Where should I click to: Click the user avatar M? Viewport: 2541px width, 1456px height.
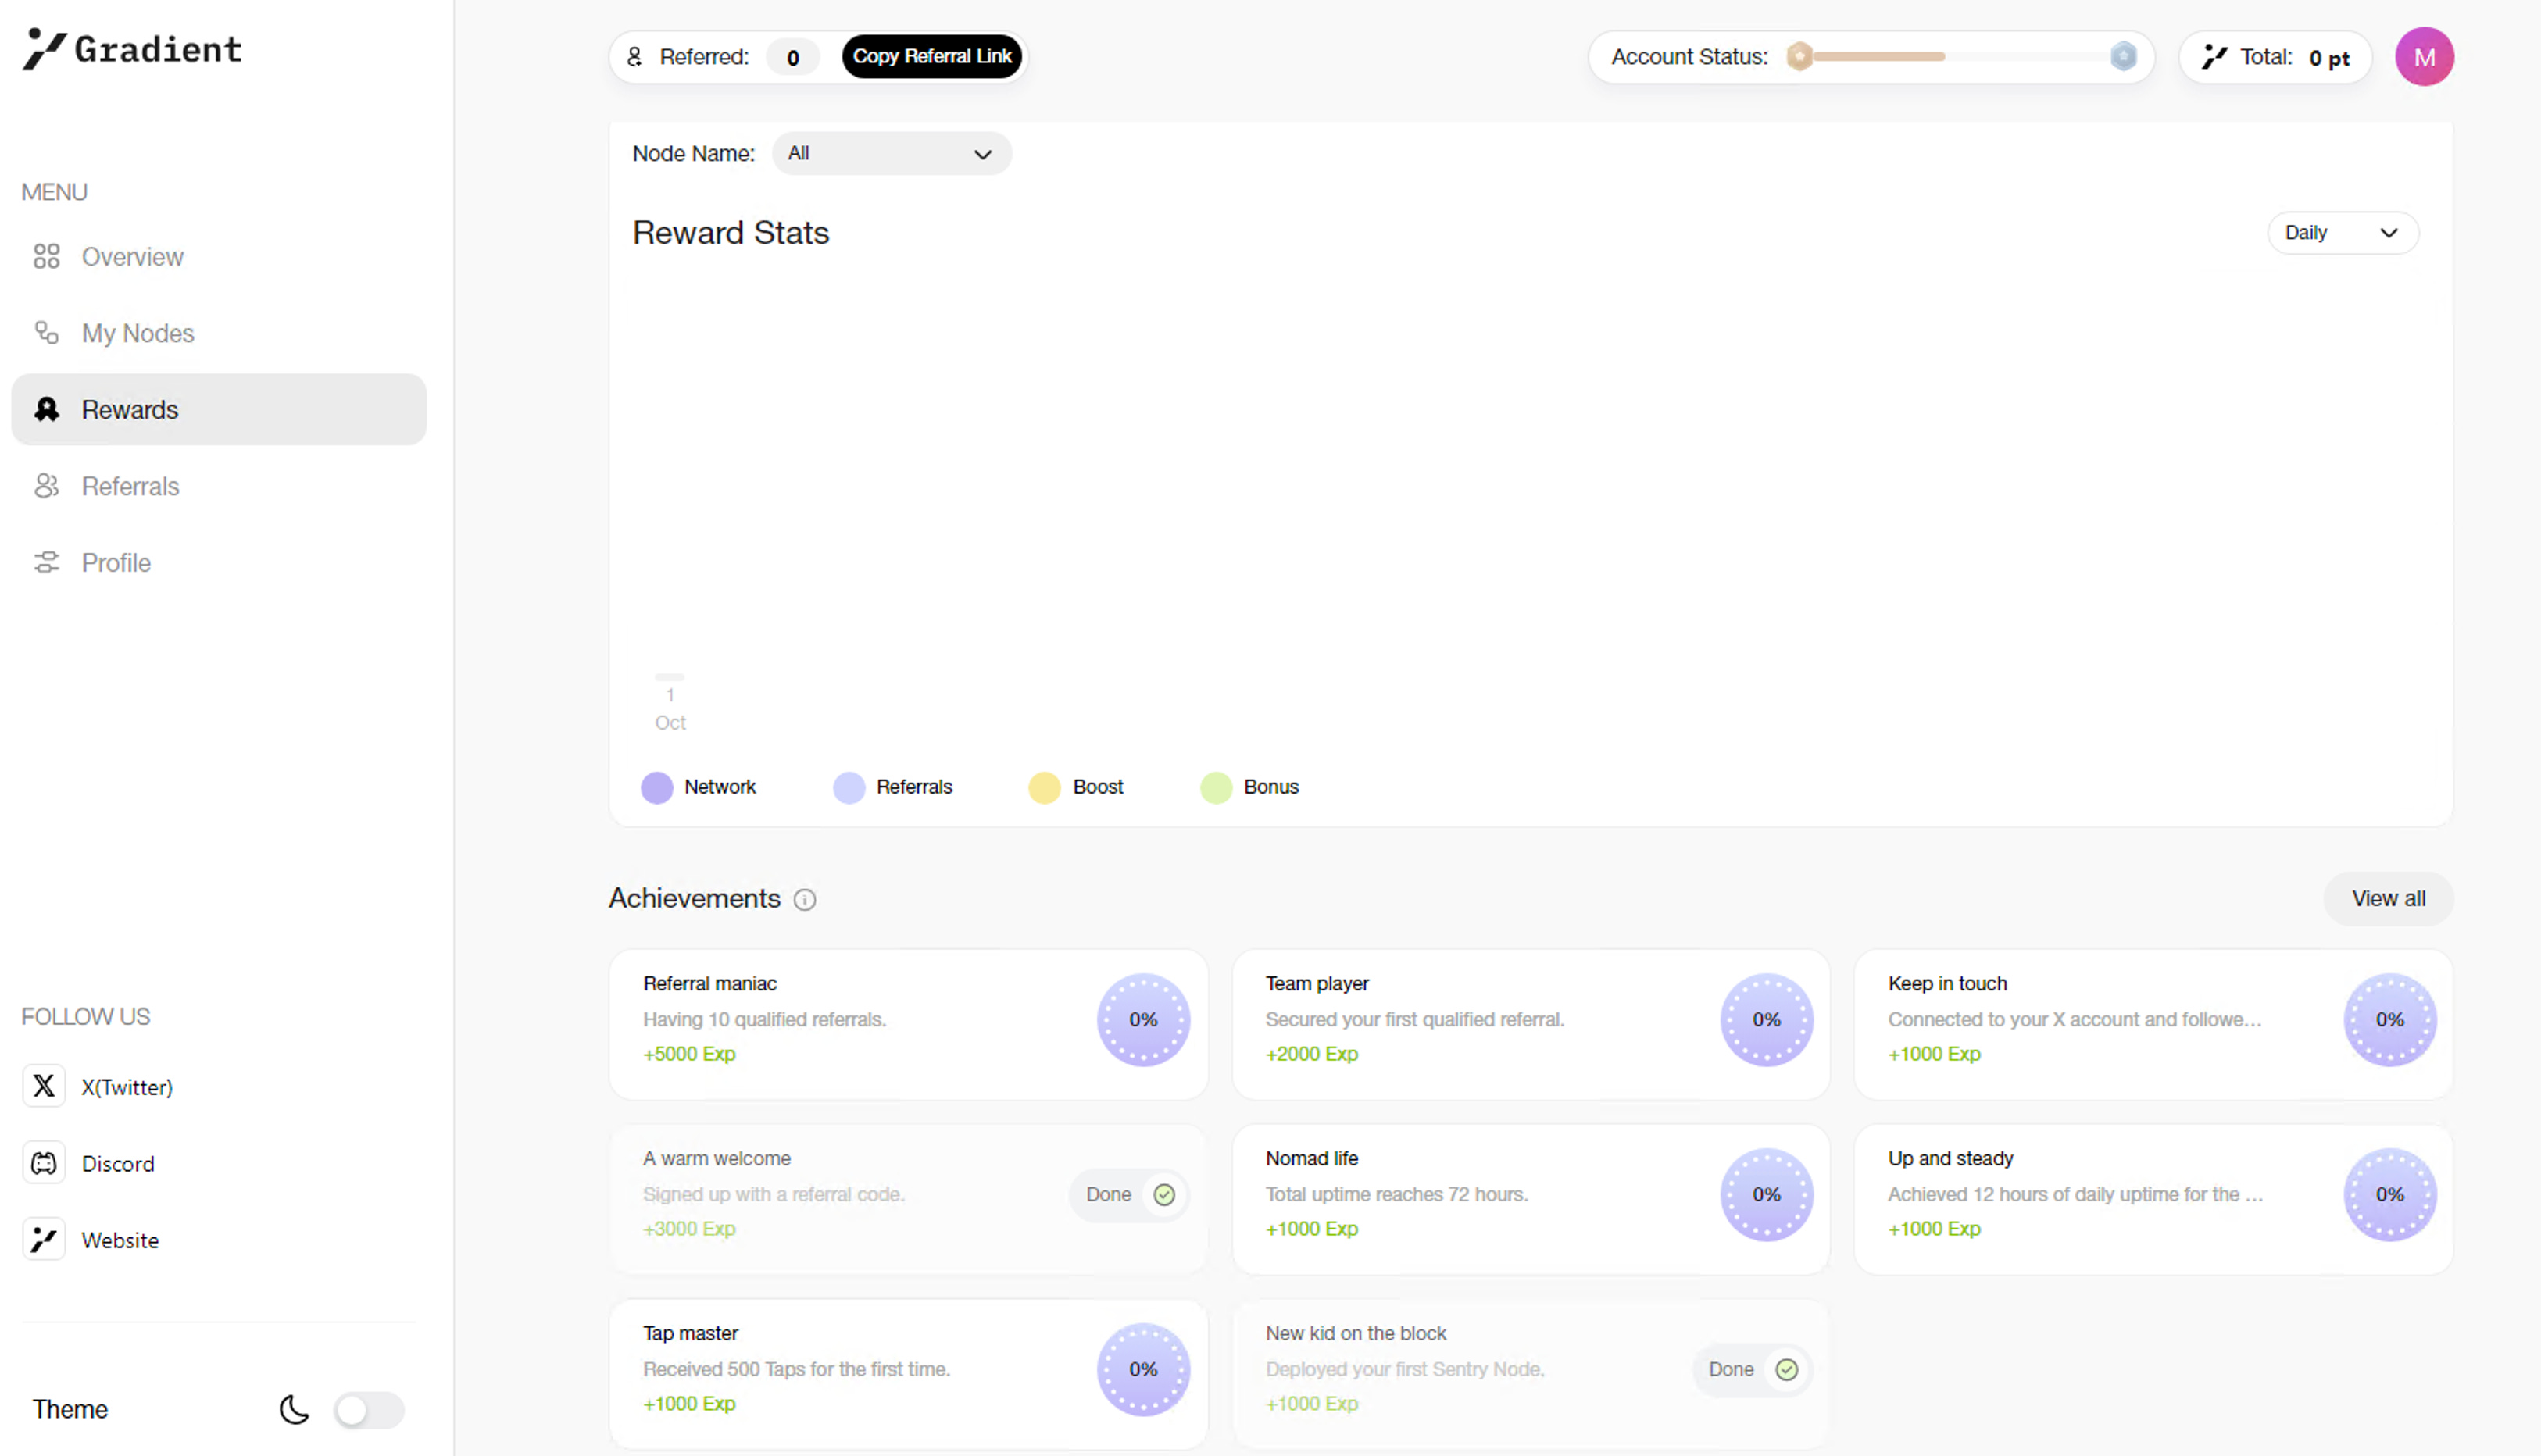point(2424,57)
